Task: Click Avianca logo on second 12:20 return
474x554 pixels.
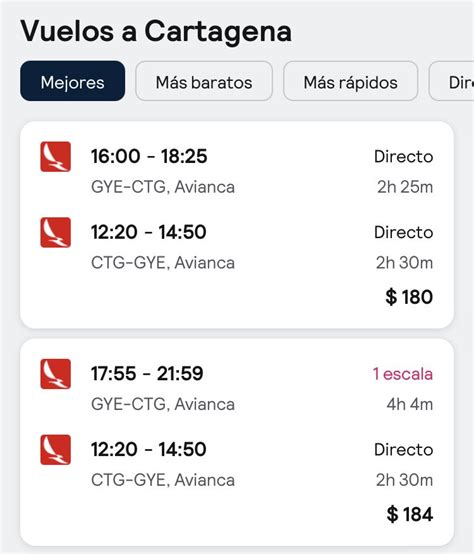Action: tap(55, 450)
